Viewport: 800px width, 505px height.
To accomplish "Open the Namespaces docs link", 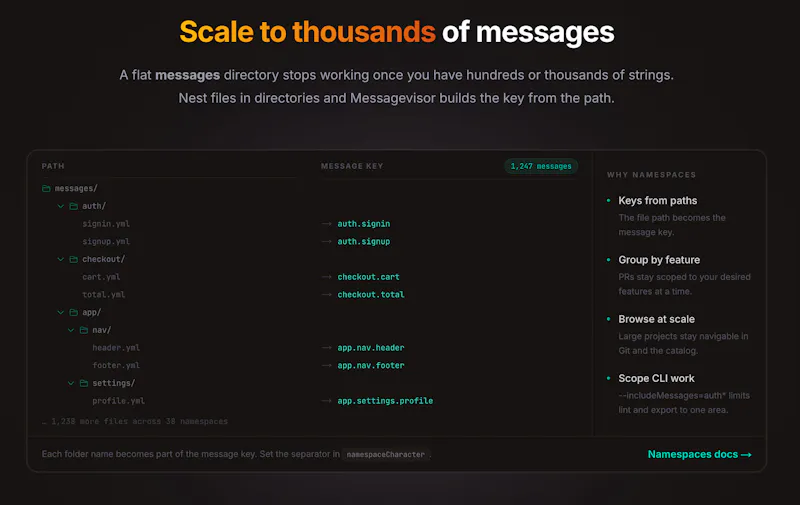I will click(x=699, y=454).
